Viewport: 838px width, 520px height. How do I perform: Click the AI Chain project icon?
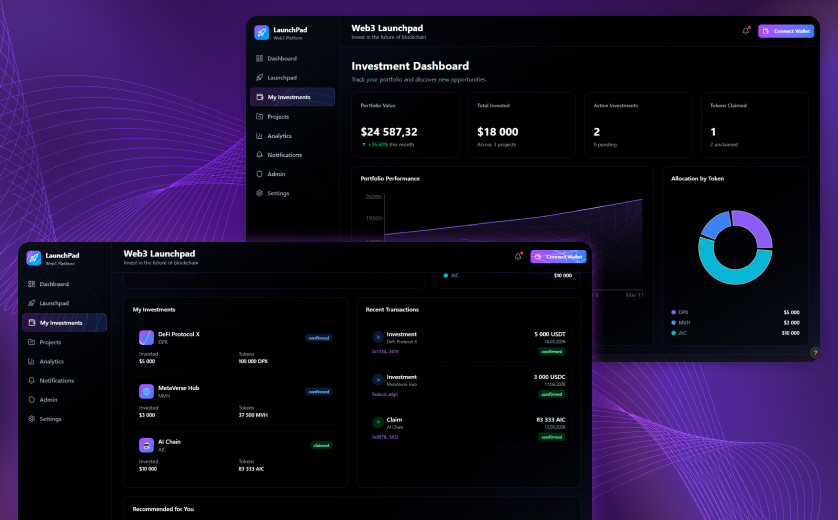pyautogui.click(x=145, y=445)
